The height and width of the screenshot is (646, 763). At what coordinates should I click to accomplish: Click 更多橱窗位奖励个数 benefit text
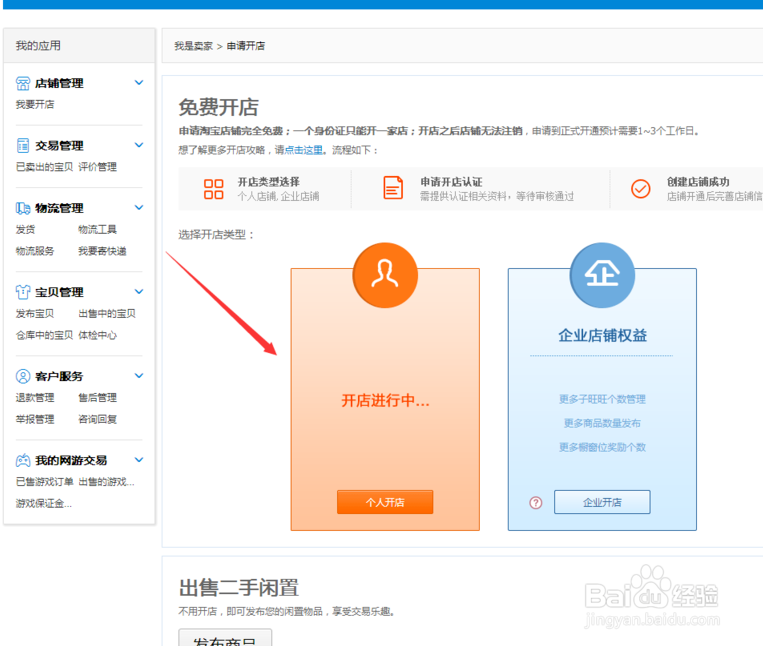point(602,447)
